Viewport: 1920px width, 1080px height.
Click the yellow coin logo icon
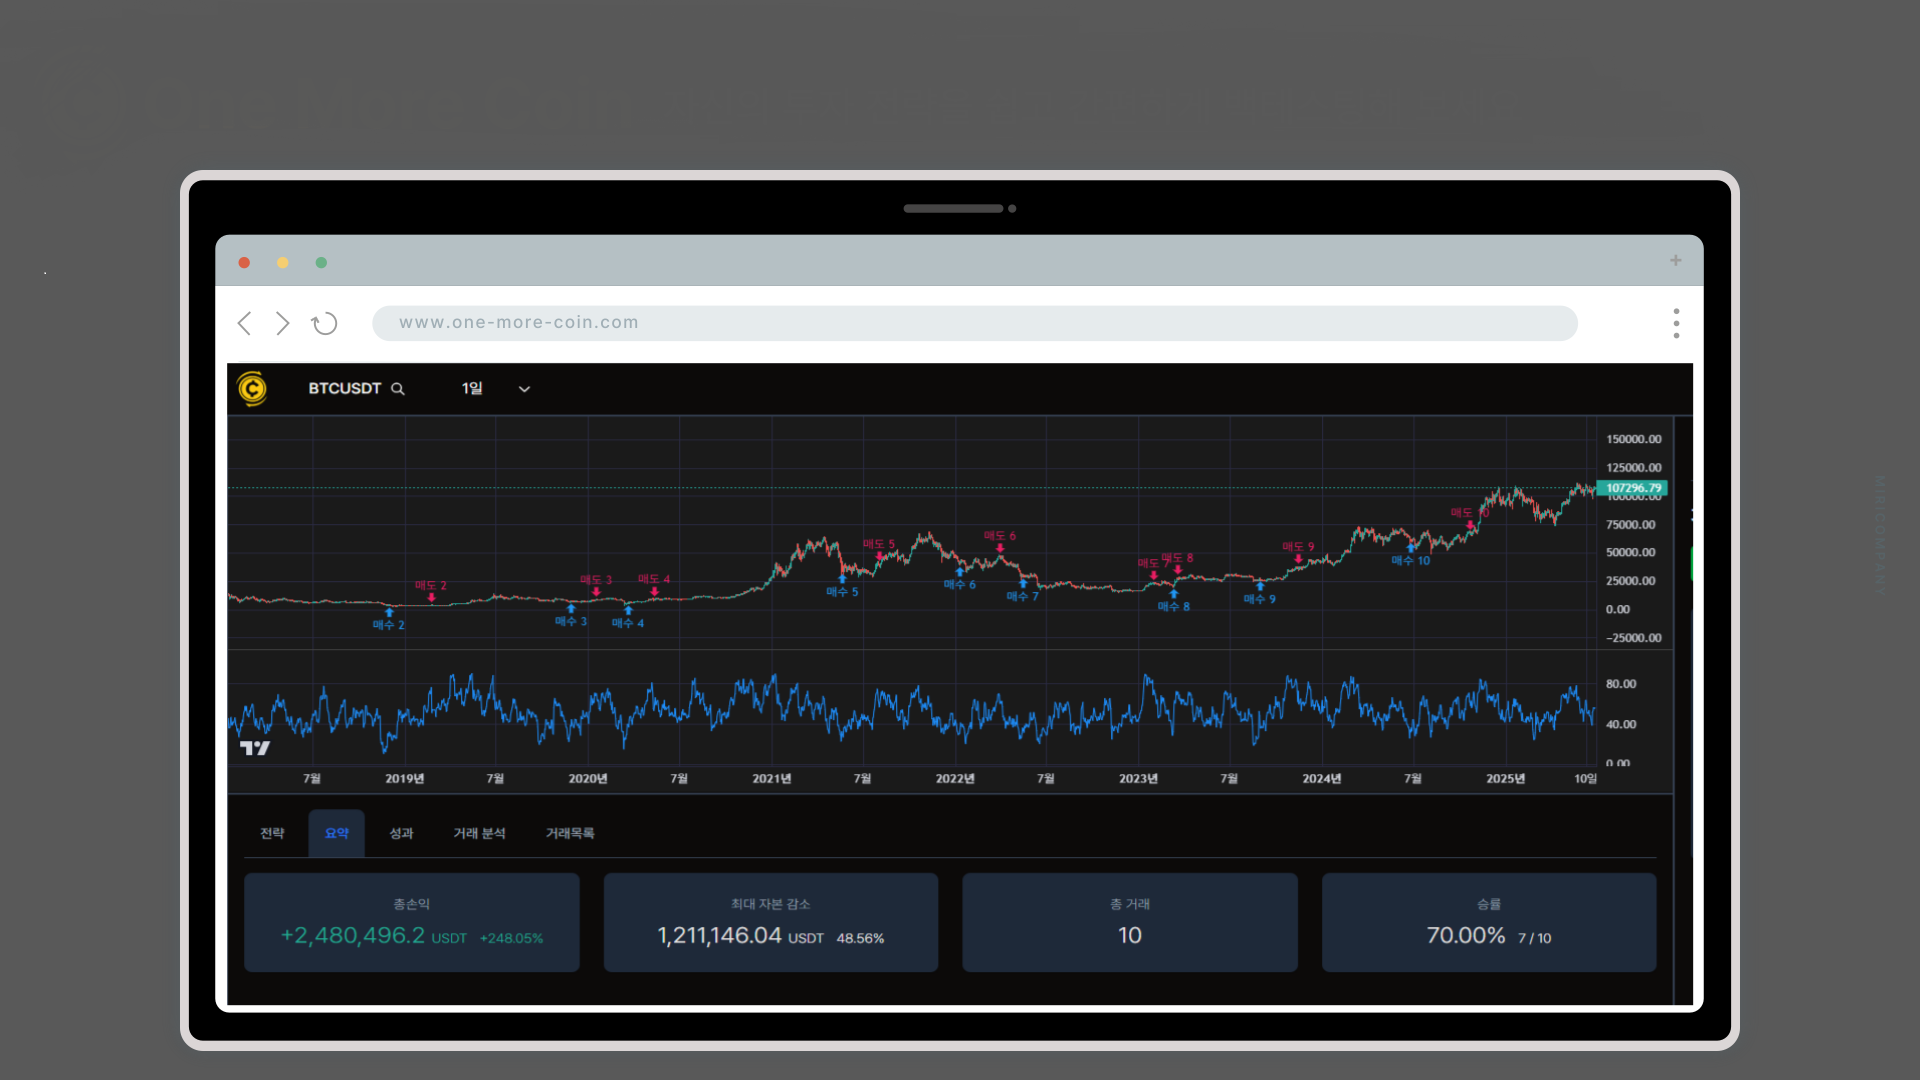point(252,388)
